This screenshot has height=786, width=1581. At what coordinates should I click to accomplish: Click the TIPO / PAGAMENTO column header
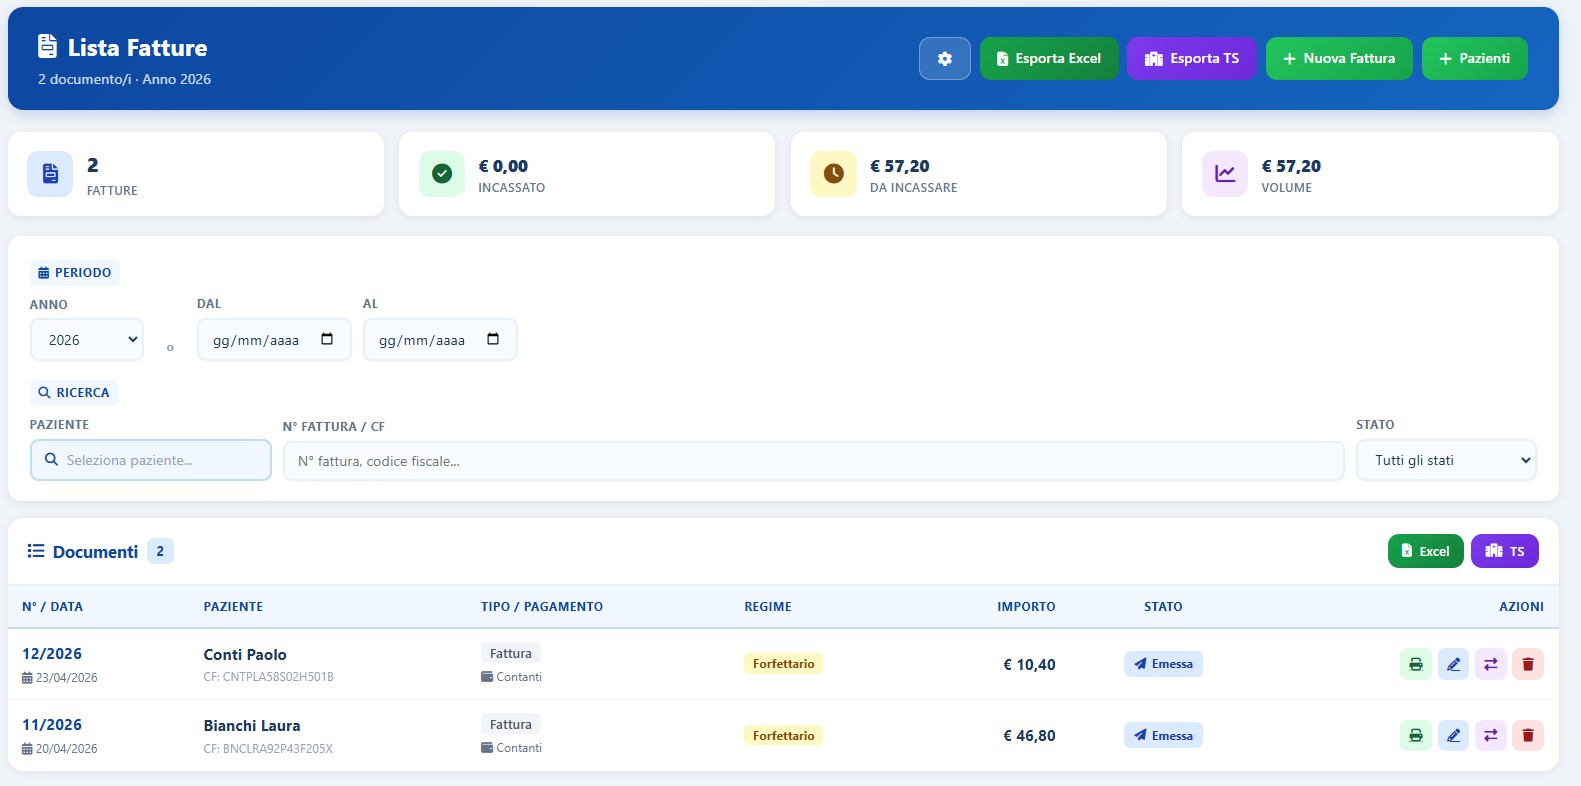coord(542,607)
